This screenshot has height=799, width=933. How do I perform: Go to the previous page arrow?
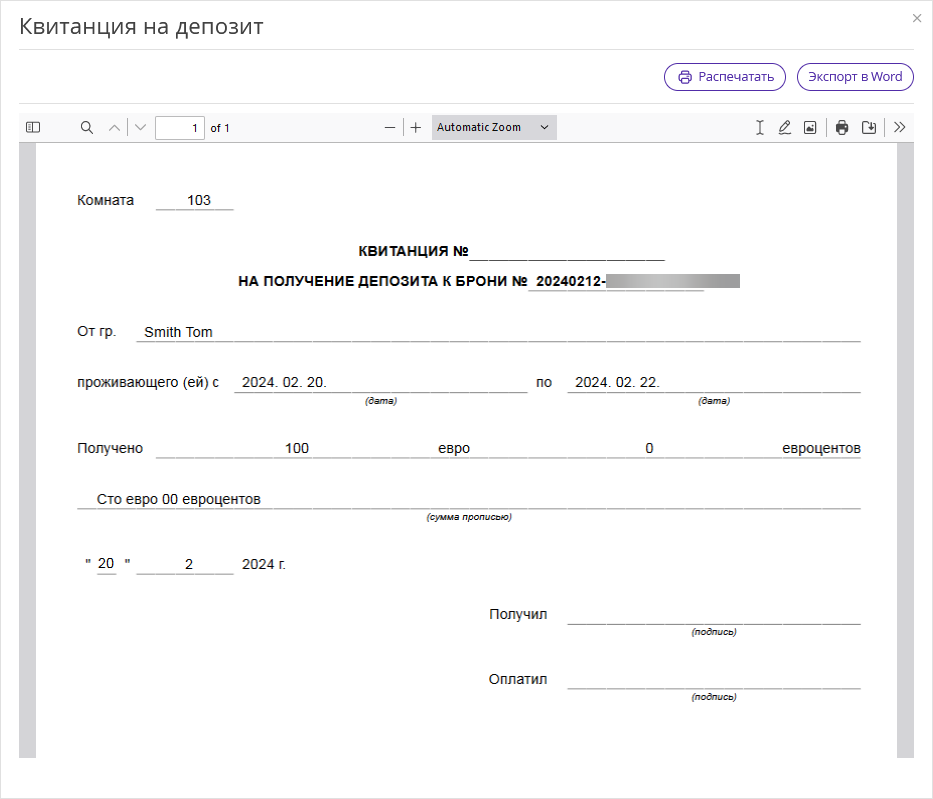(114, 127)
